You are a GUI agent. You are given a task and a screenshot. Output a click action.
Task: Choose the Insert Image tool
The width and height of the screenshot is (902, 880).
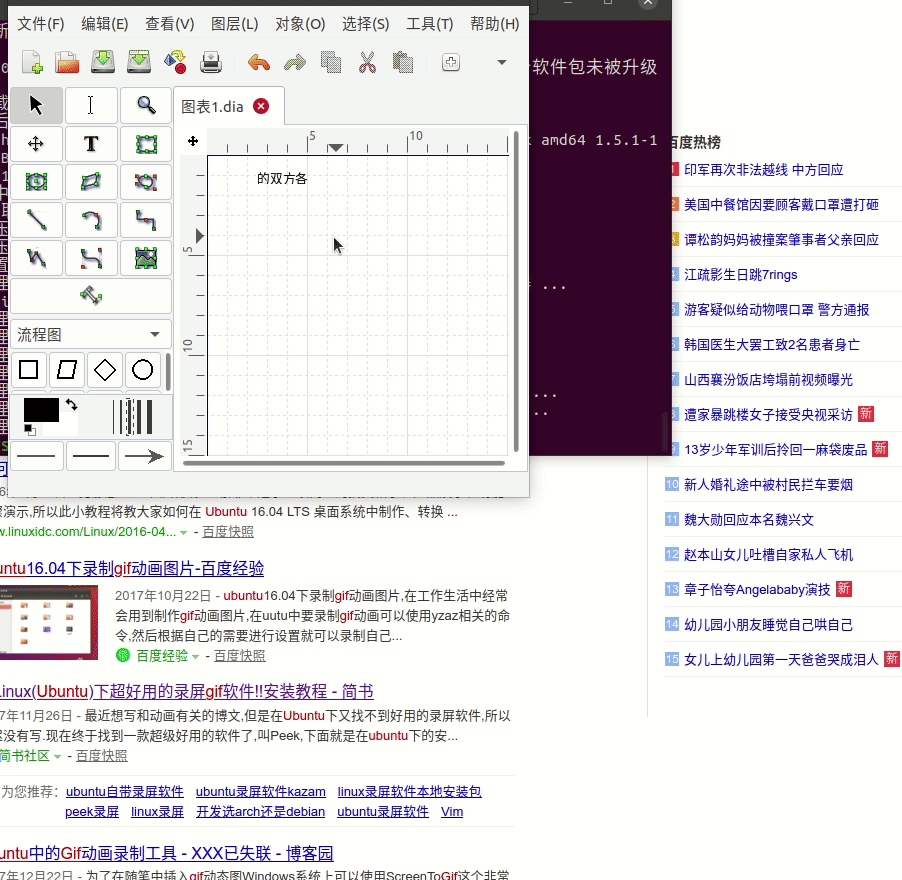[145, 258]
